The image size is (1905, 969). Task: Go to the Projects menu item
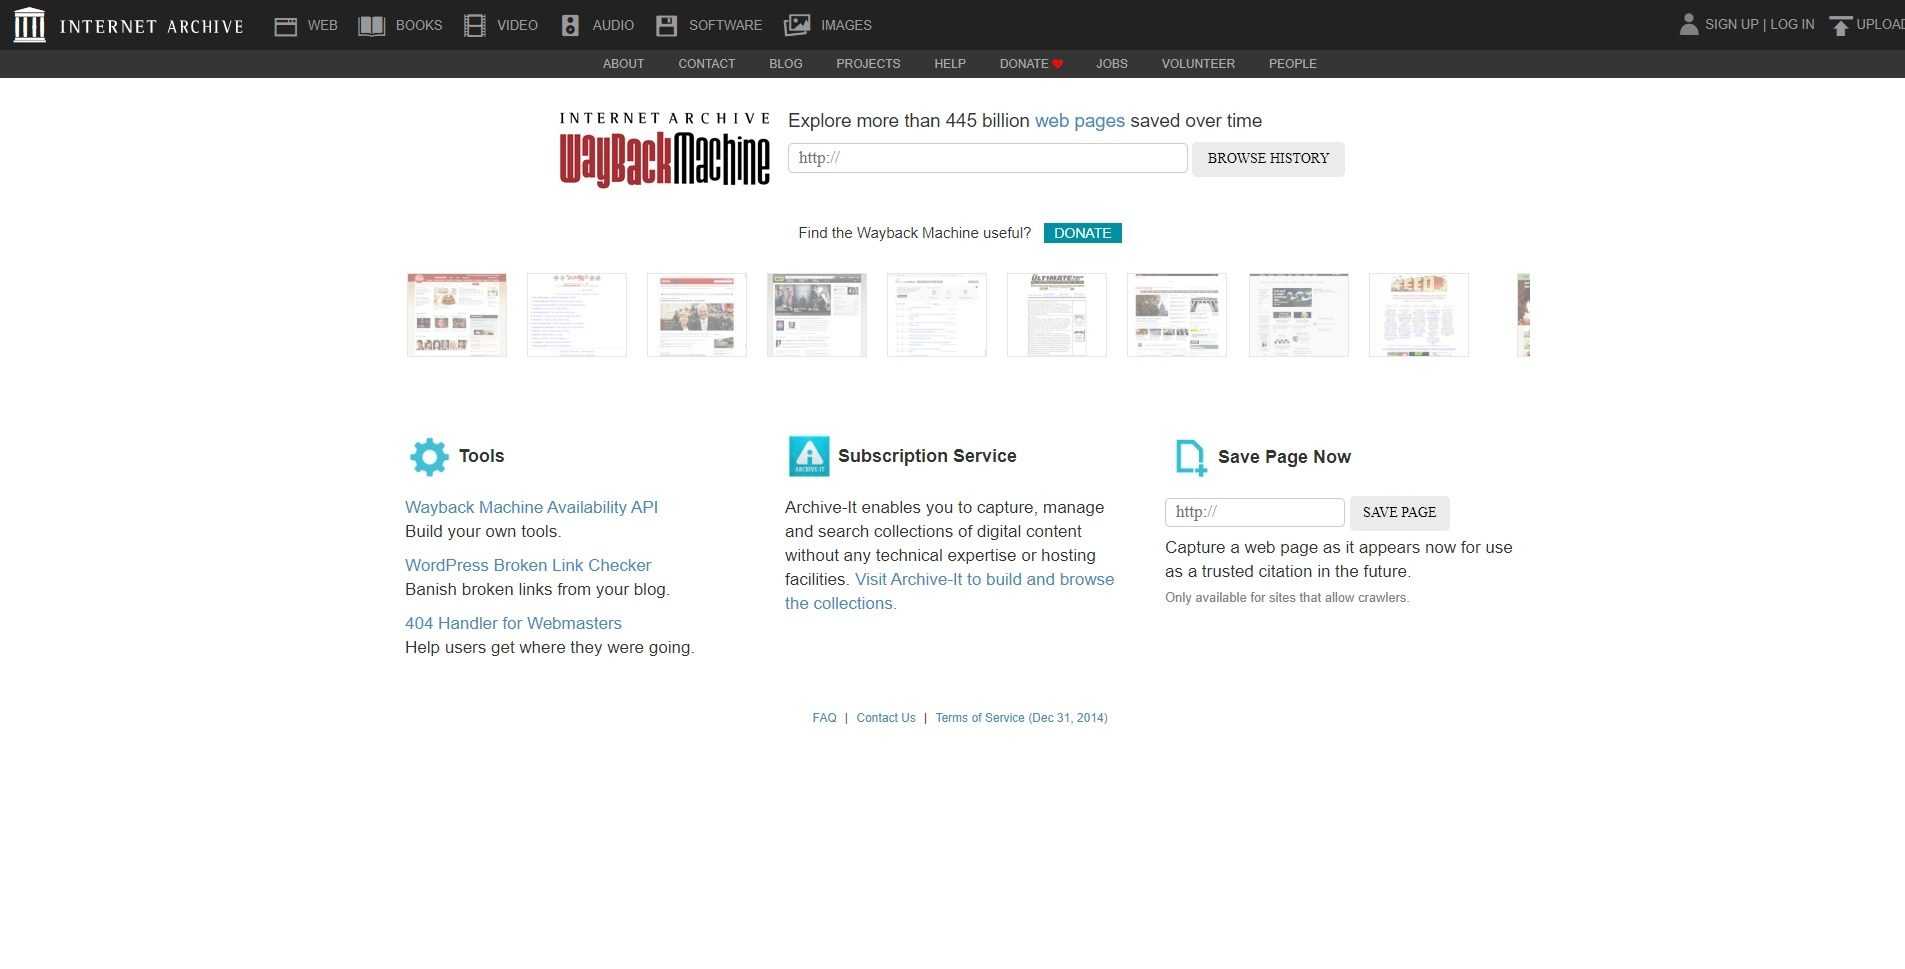[867, 64]
